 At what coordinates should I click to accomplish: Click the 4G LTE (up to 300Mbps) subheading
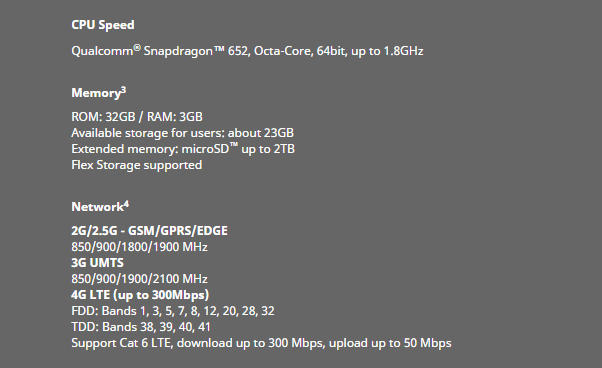point(140,295)
